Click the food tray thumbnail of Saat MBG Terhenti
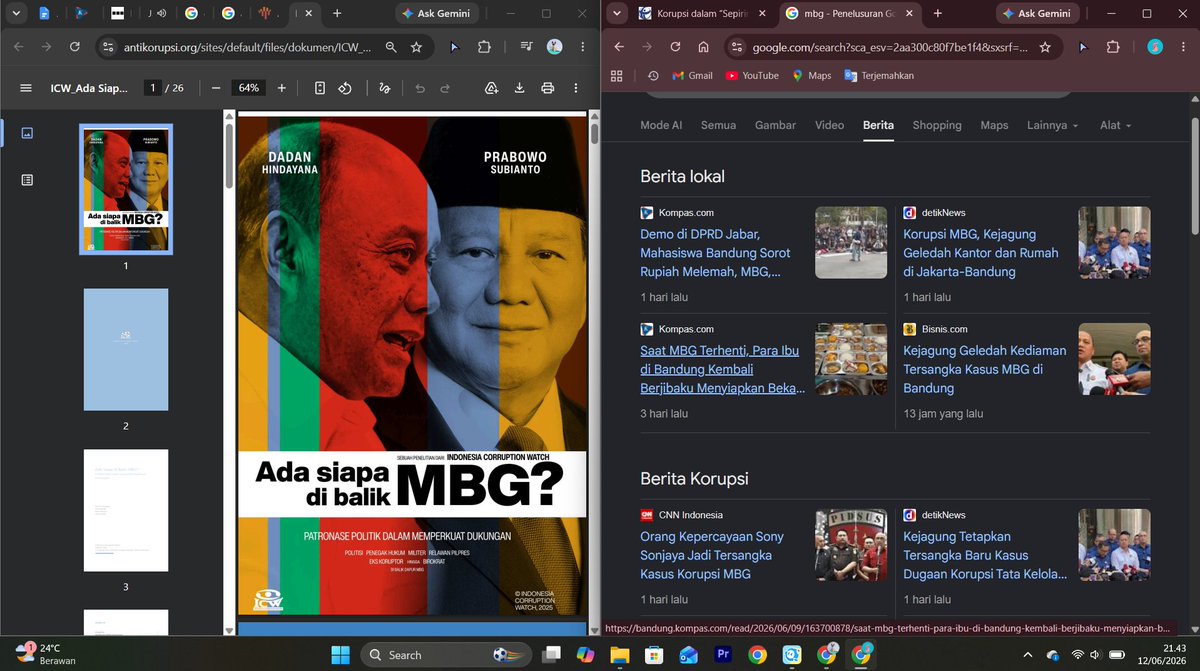 pos(851,358)
